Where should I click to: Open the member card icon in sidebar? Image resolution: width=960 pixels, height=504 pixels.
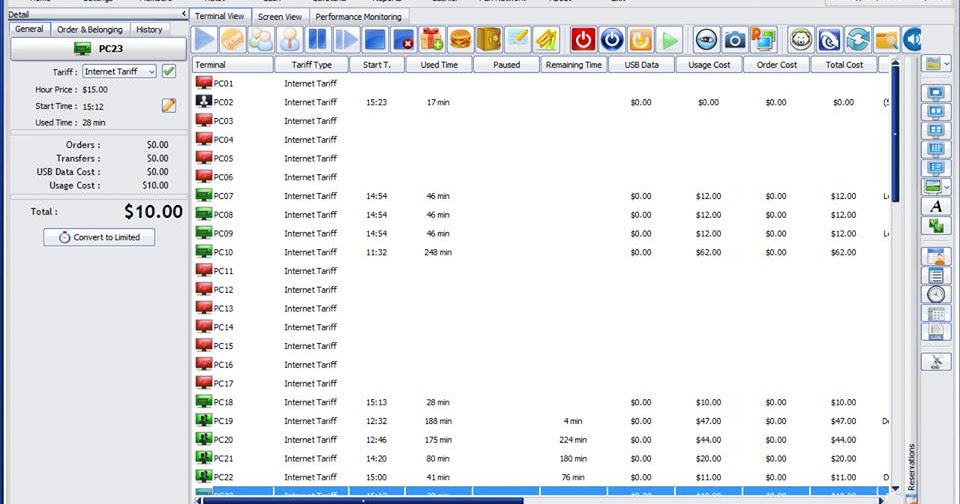pos(936,257)
